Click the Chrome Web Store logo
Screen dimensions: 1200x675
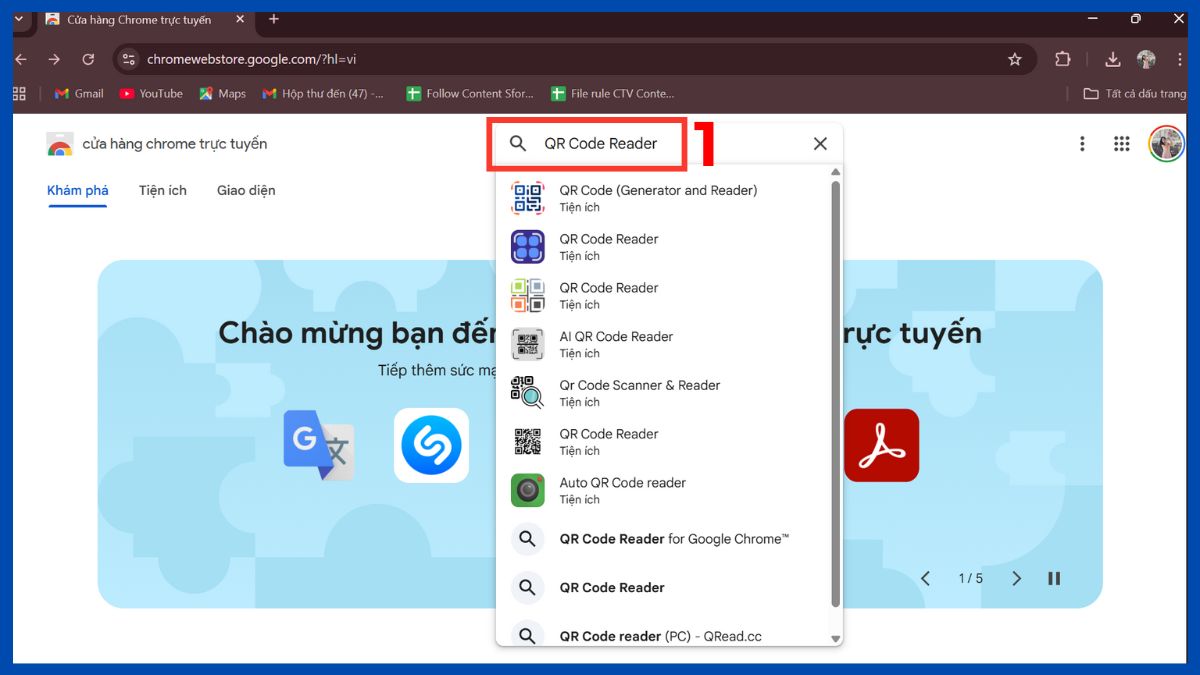coord(60,143)
